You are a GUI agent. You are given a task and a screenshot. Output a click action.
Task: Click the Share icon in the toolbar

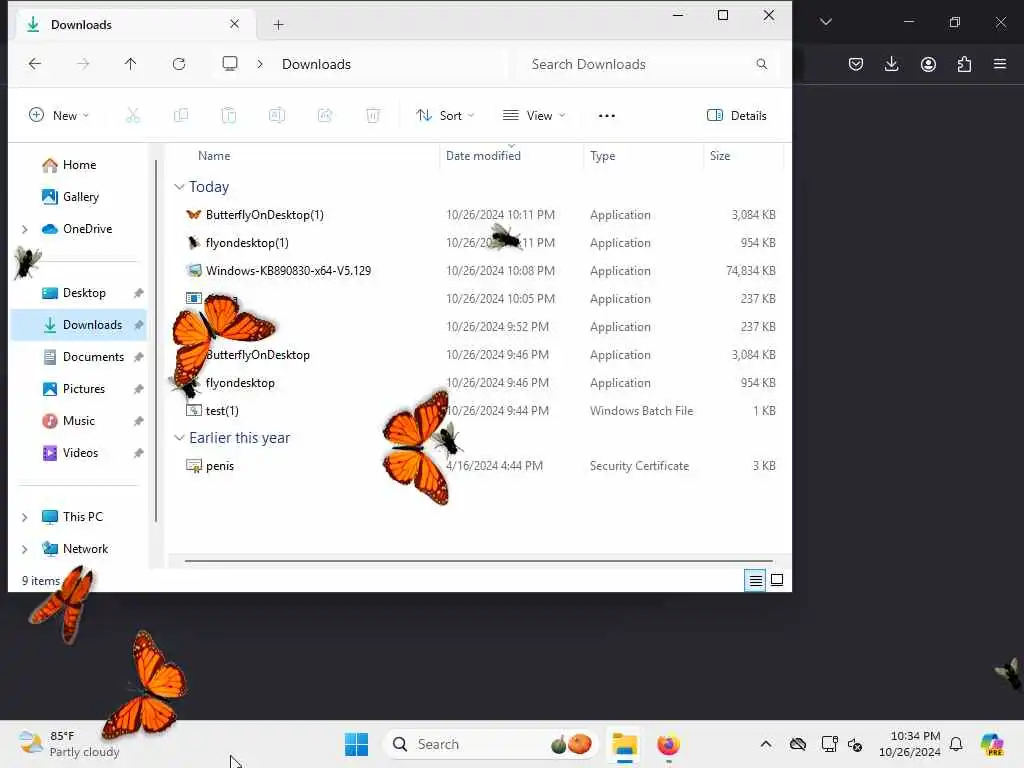tap(325, 116)
